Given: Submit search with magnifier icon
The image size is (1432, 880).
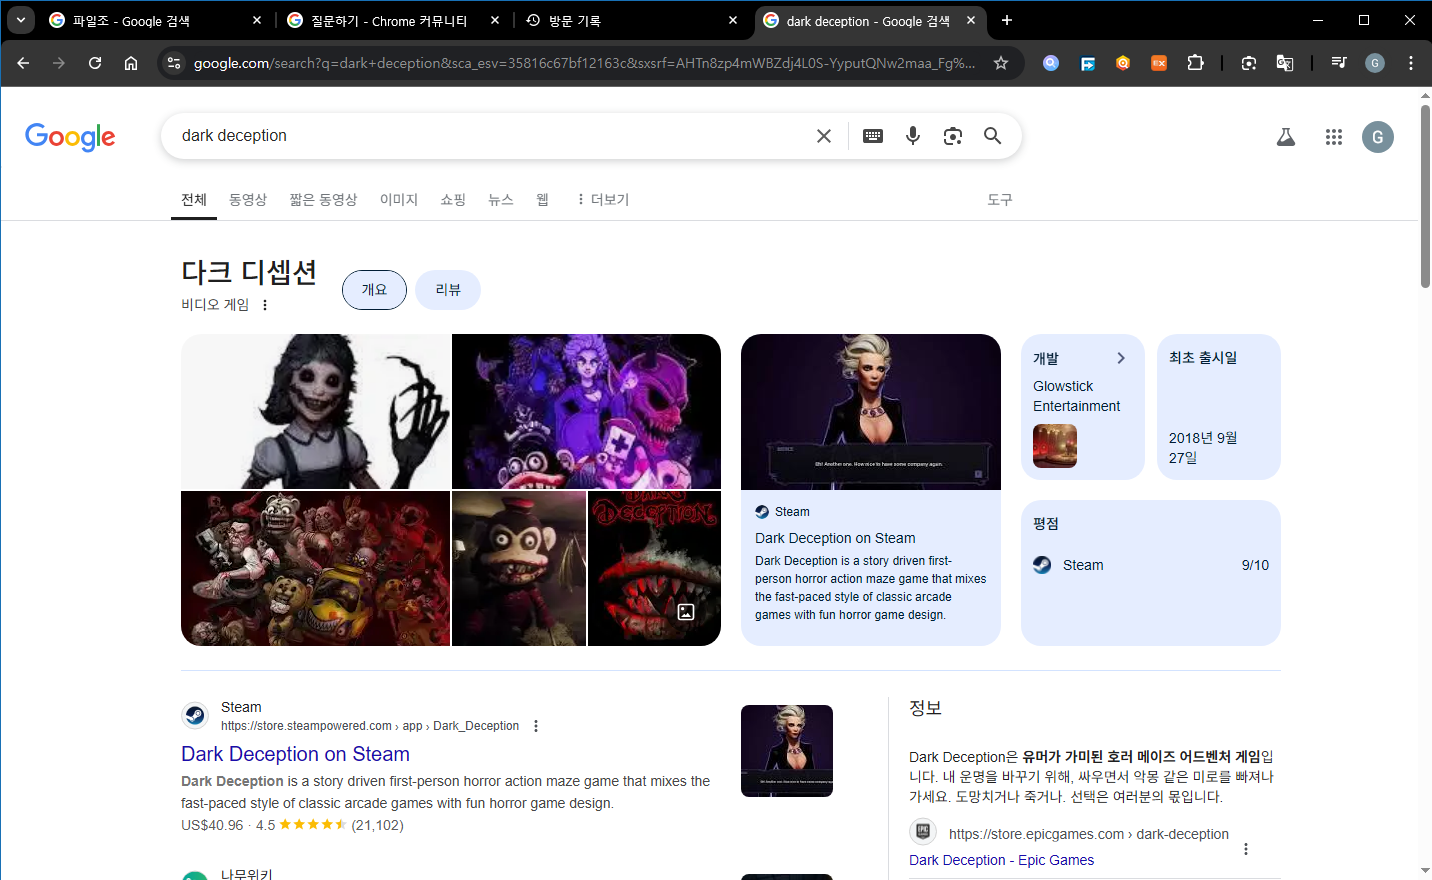Looking at the screenshot, I should (992, 136).
